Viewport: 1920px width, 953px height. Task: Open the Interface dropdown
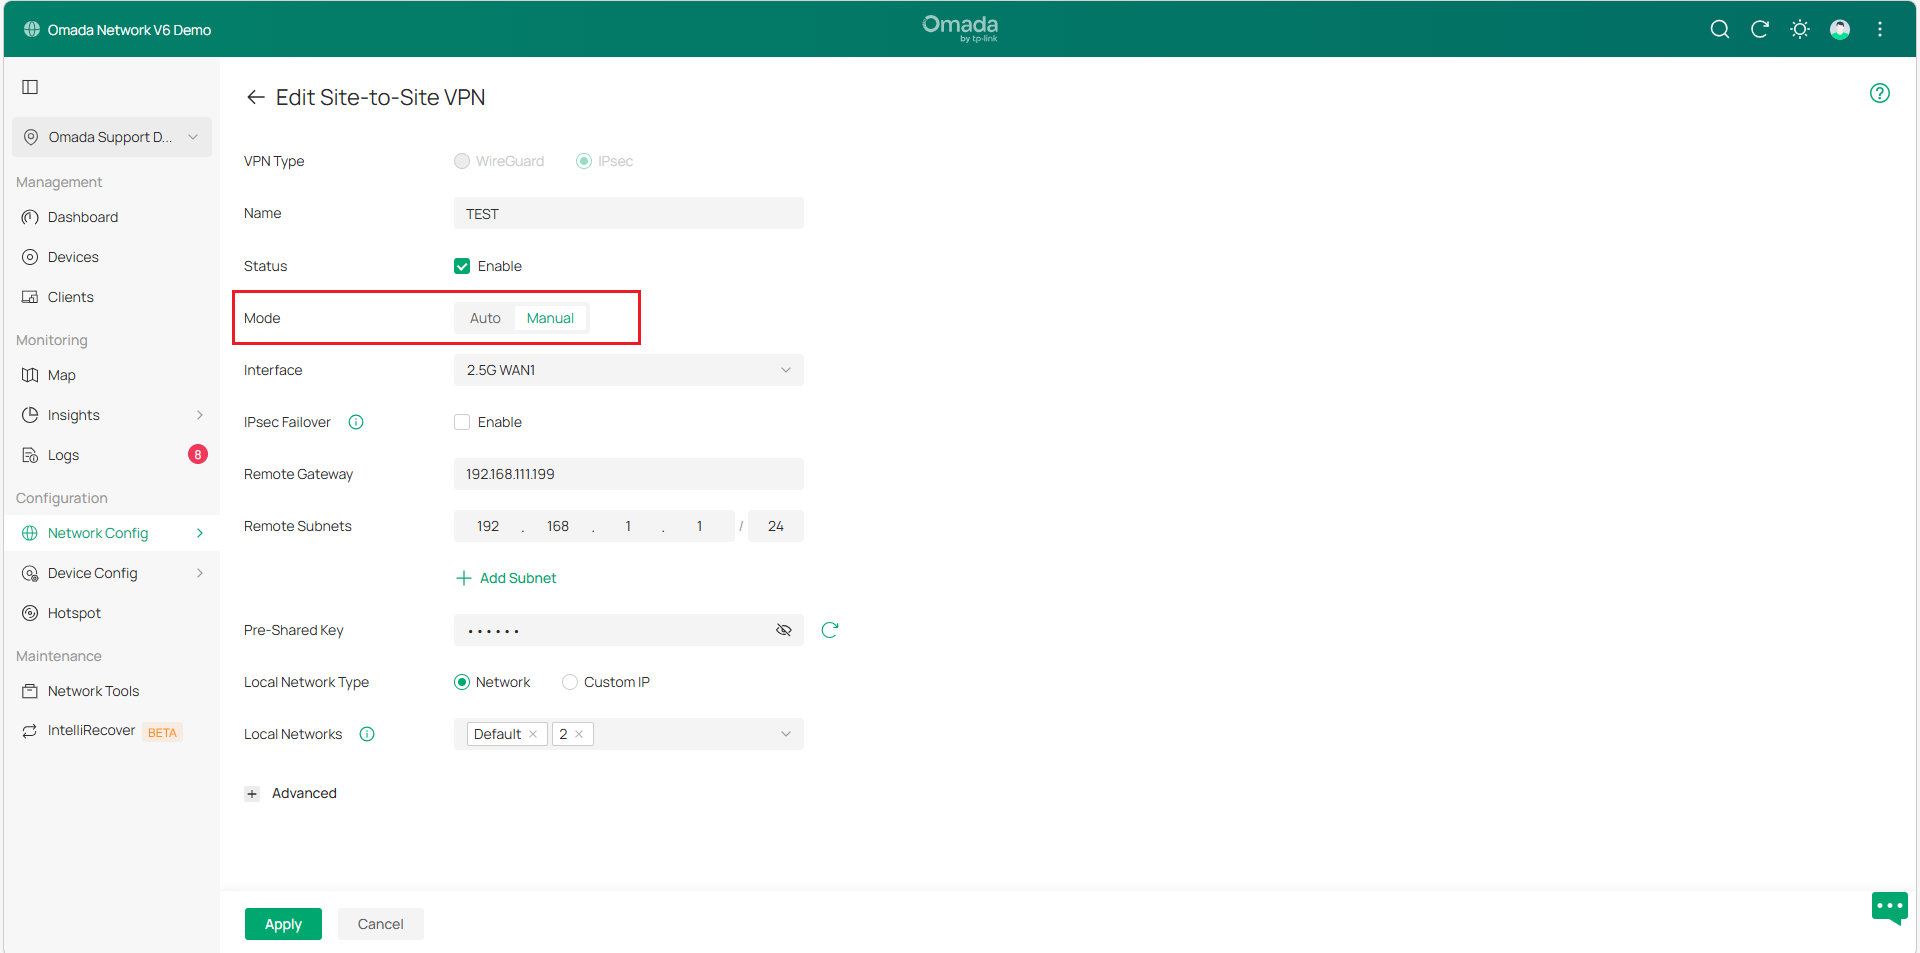pos(628,370)
